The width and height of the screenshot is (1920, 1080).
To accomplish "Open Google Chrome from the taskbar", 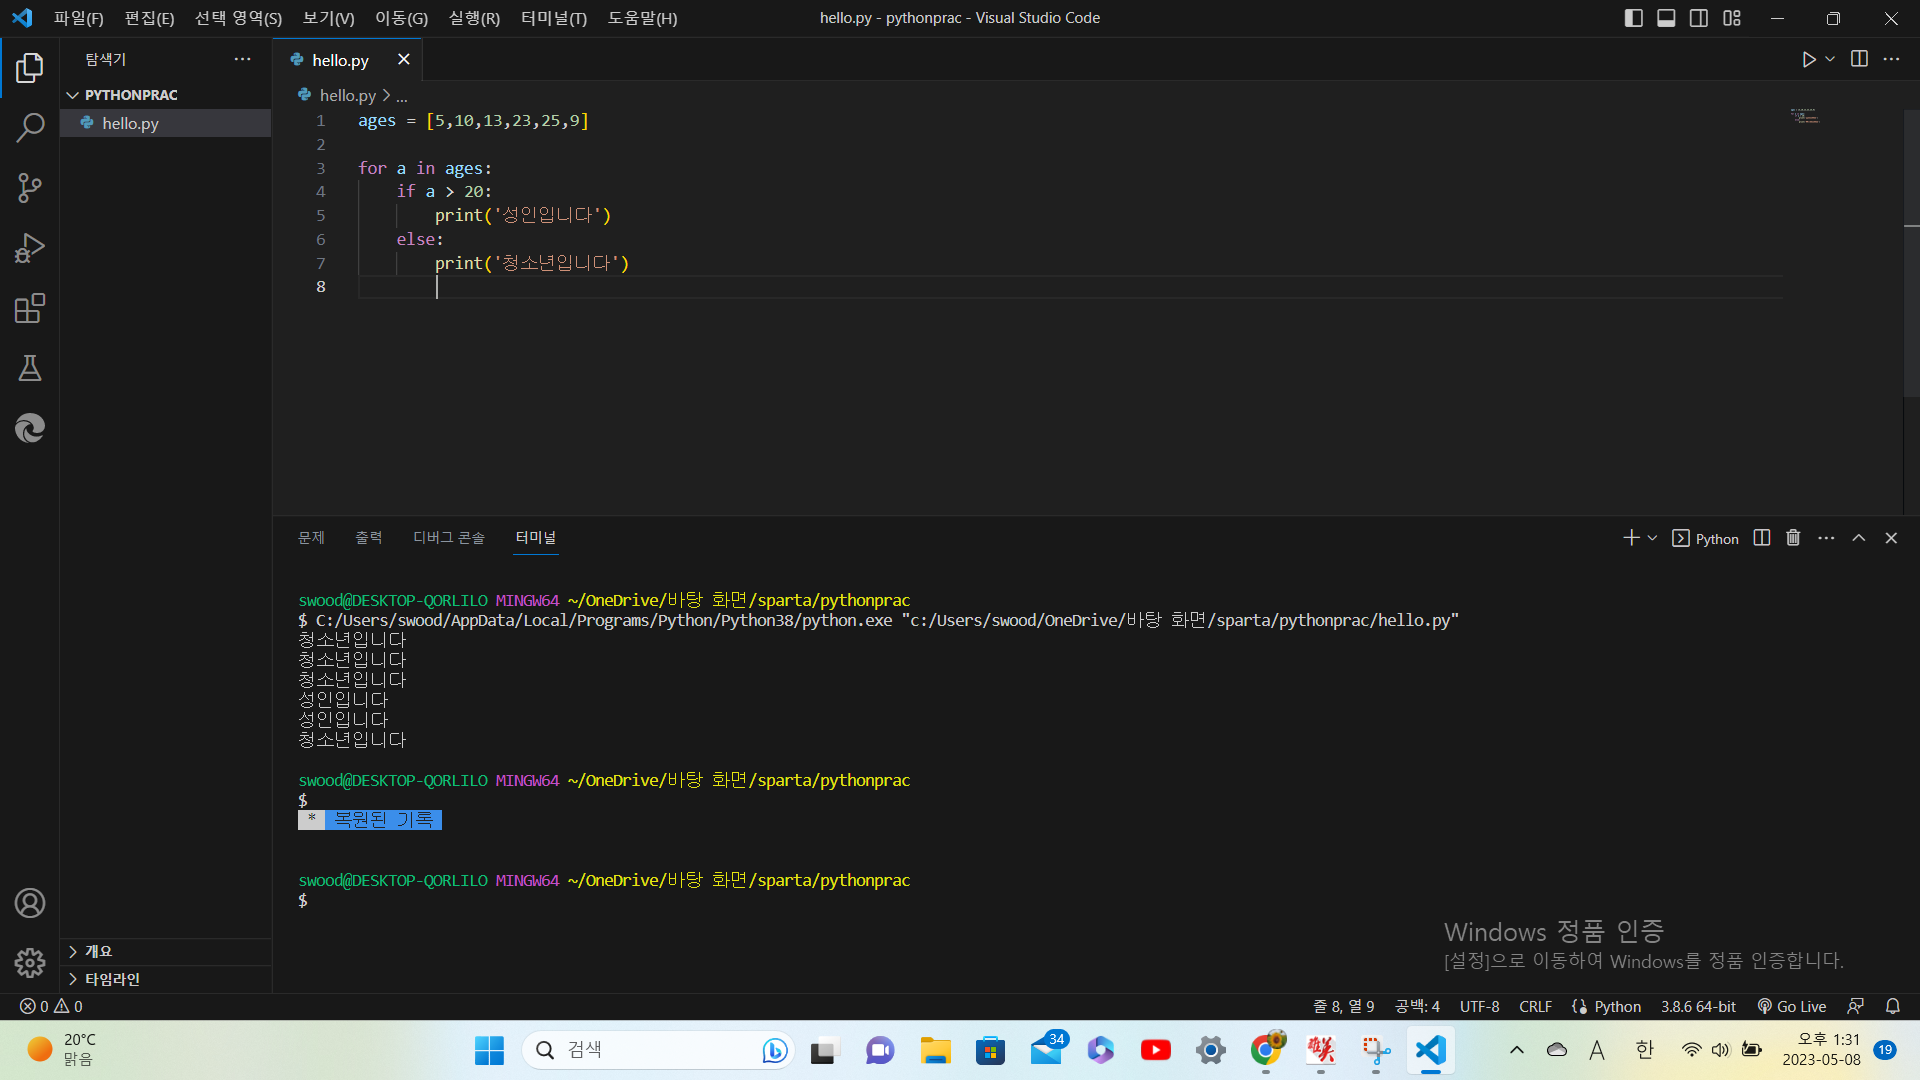I will [1266, 1050].
